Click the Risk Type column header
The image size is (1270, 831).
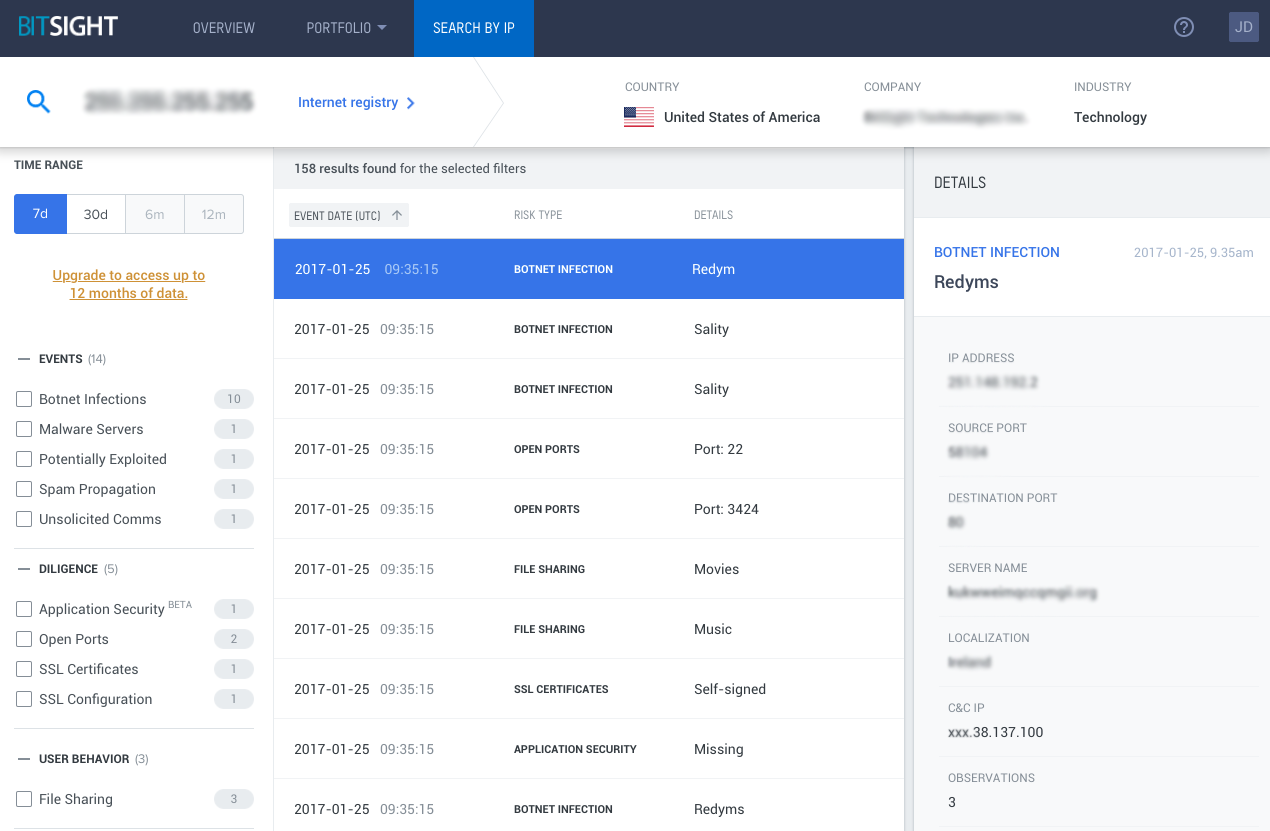[x=538, y=215]
